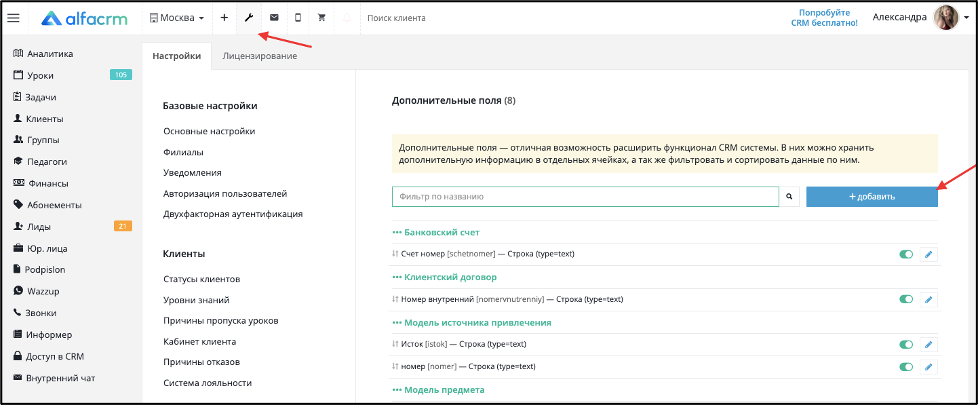Open Авторизация пользователей settings
The image size is (979, 406).
click(225, 194)
